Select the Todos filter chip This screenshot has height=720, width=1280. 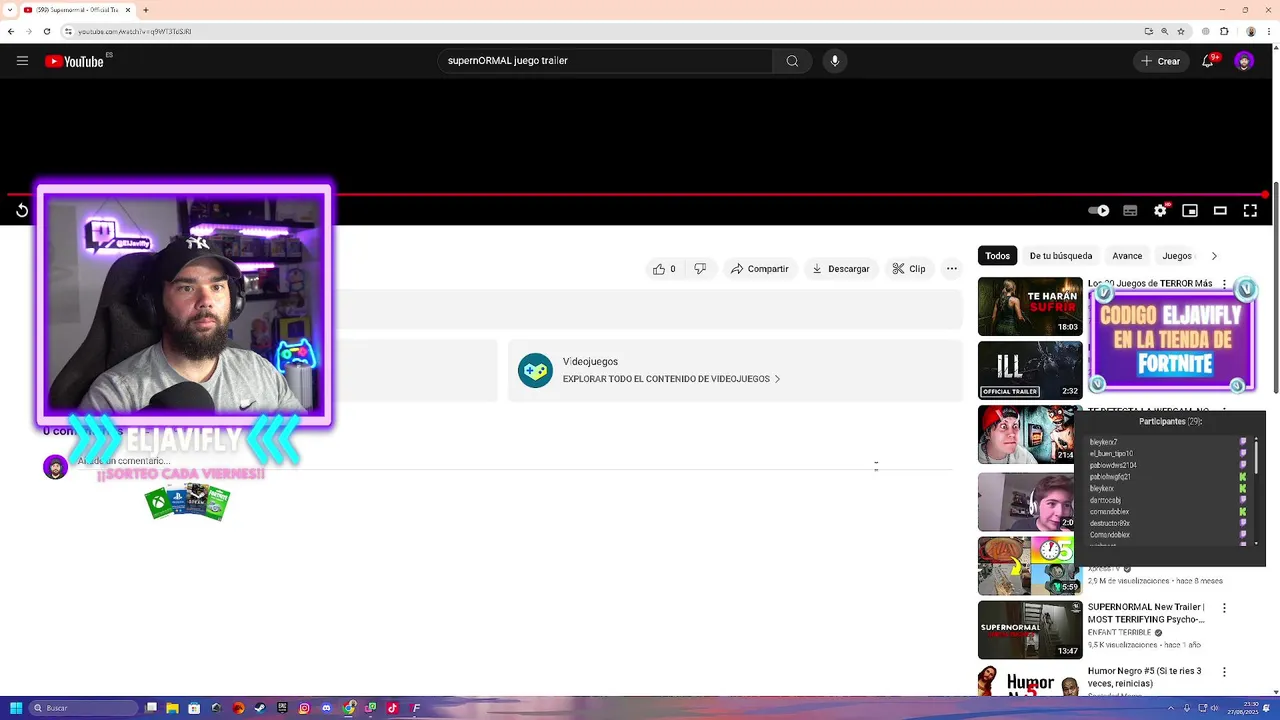(x=998, y=256)
